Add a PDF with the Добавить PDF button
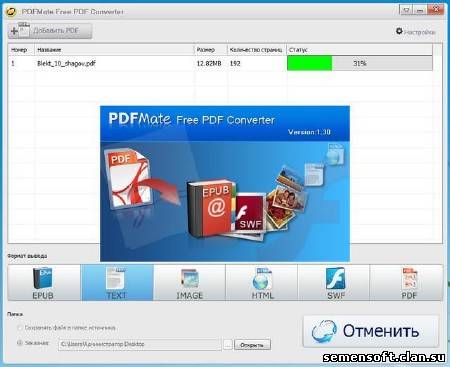This screenshot has height=367, width=450. tap(50, 31)
